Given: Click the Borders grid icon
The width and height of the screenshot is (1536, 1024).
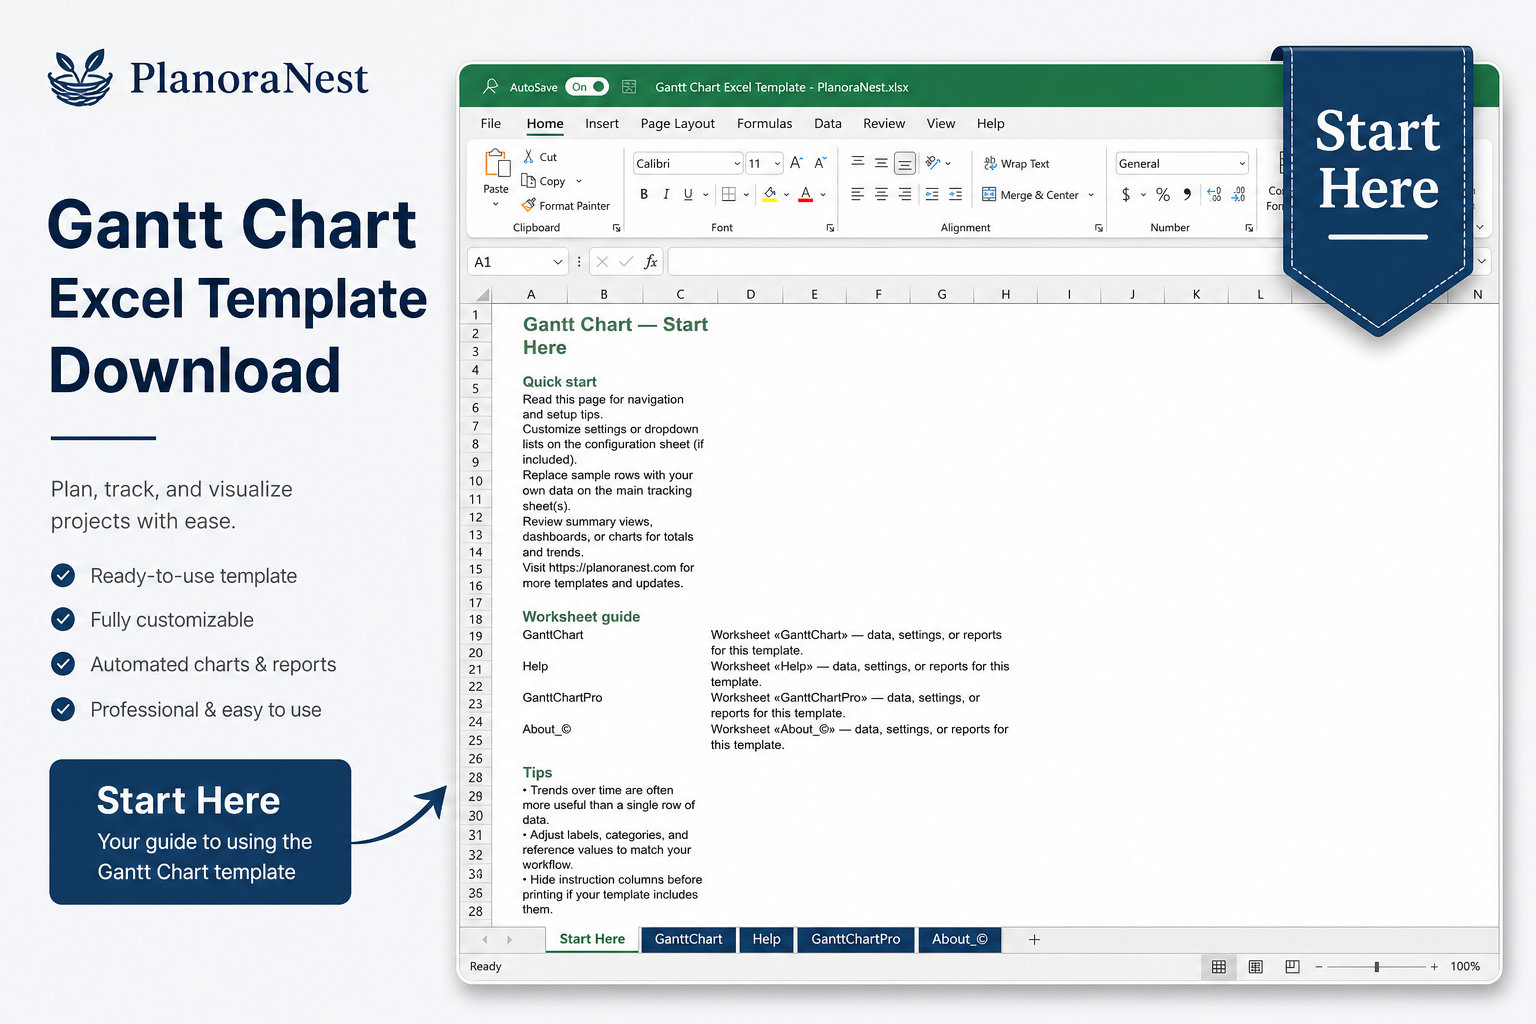Looking at the screenshot, I should point(729,194).
